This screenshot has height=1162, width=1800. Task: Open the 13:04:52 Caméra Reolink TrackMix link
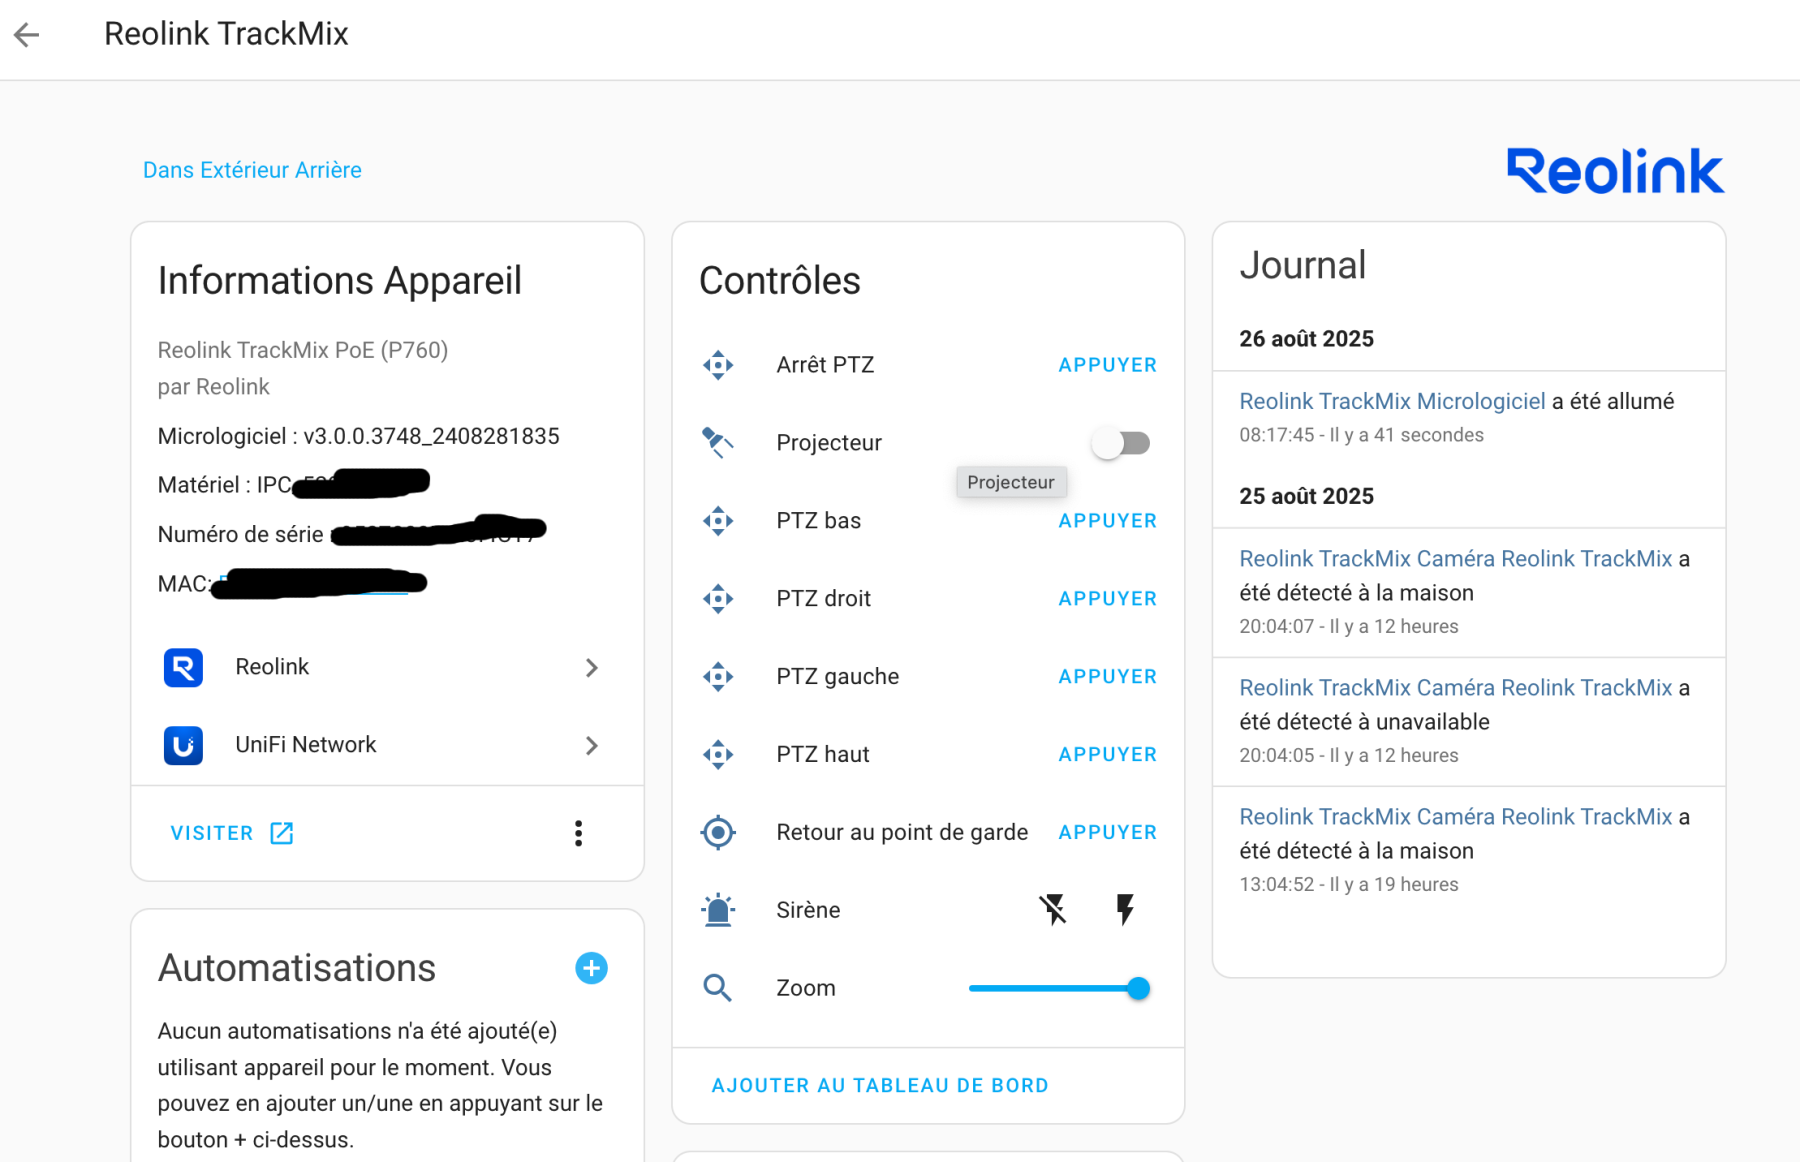[x=1456, y=817]
